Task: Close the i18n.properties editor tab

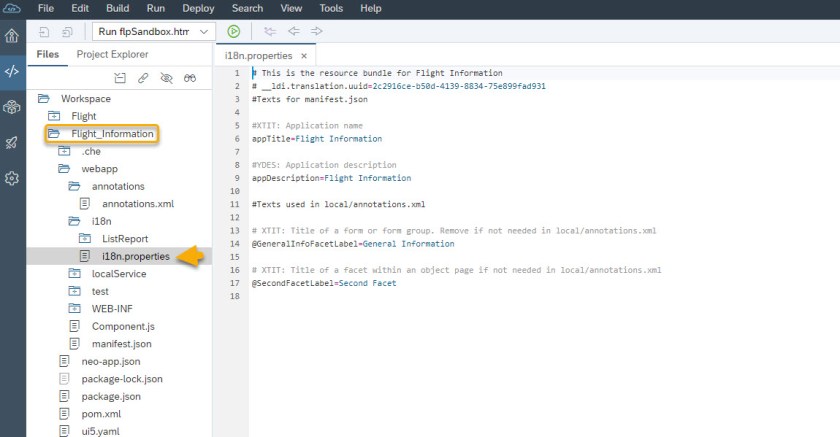Action: pos(303,56)
